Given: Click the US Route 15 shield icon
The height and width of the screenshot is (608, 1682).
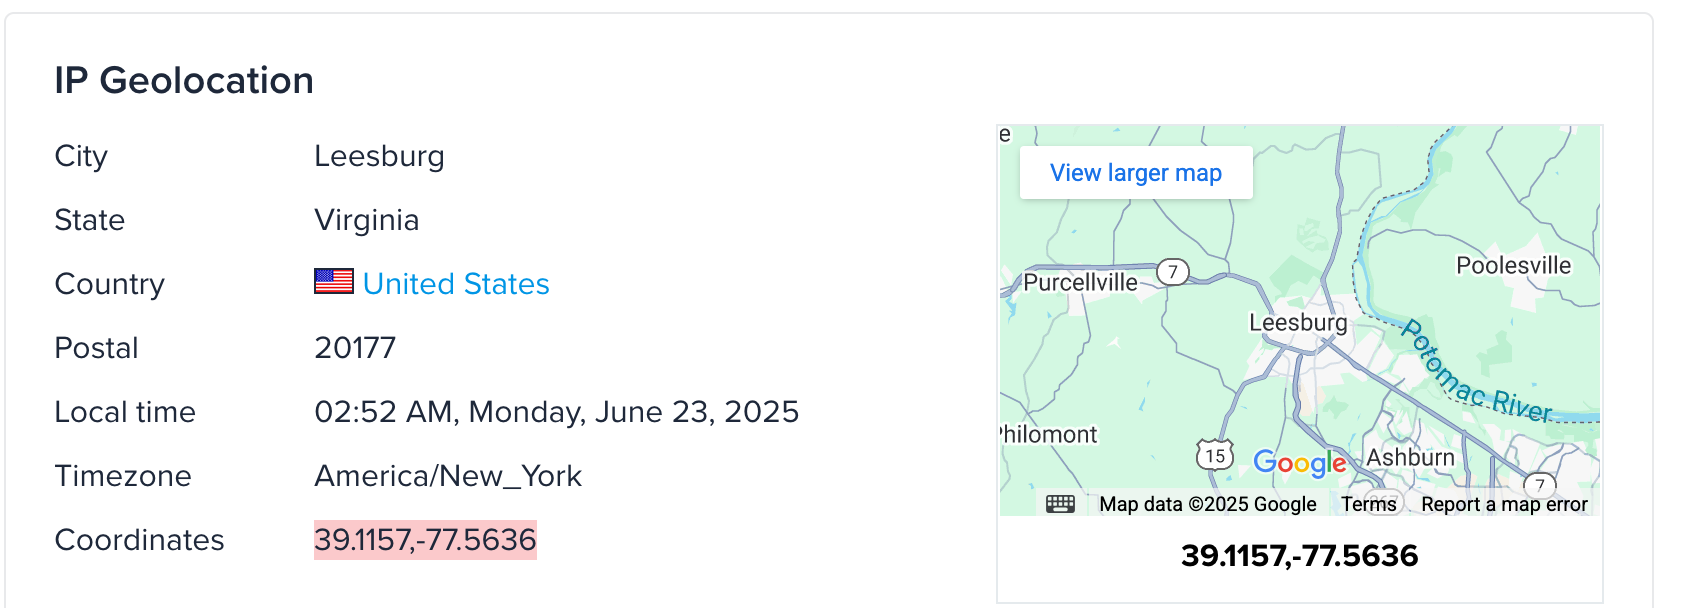Looking at the screenshot, I should (1215, 455).
